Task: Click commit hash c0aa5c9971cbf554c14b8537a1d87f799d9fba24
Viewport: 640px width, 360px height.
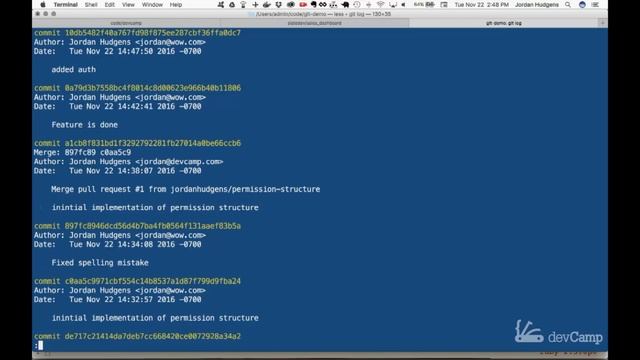Action: [153, 281]
